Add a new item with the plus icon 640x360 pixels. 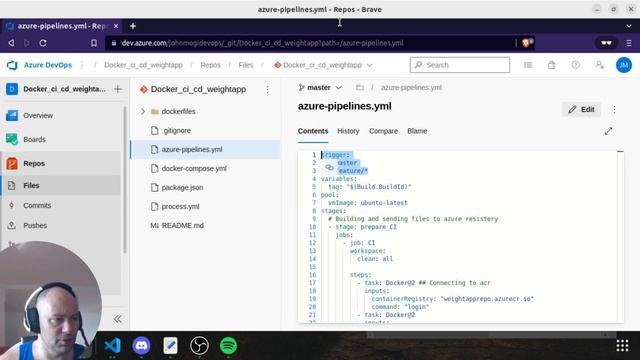tap(118, 89)
